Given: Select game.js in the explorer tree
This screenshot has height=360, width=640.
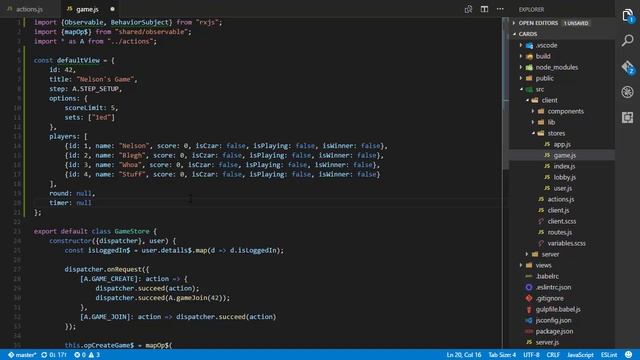Looking at the screenshot, I should [x=564, y=155].
